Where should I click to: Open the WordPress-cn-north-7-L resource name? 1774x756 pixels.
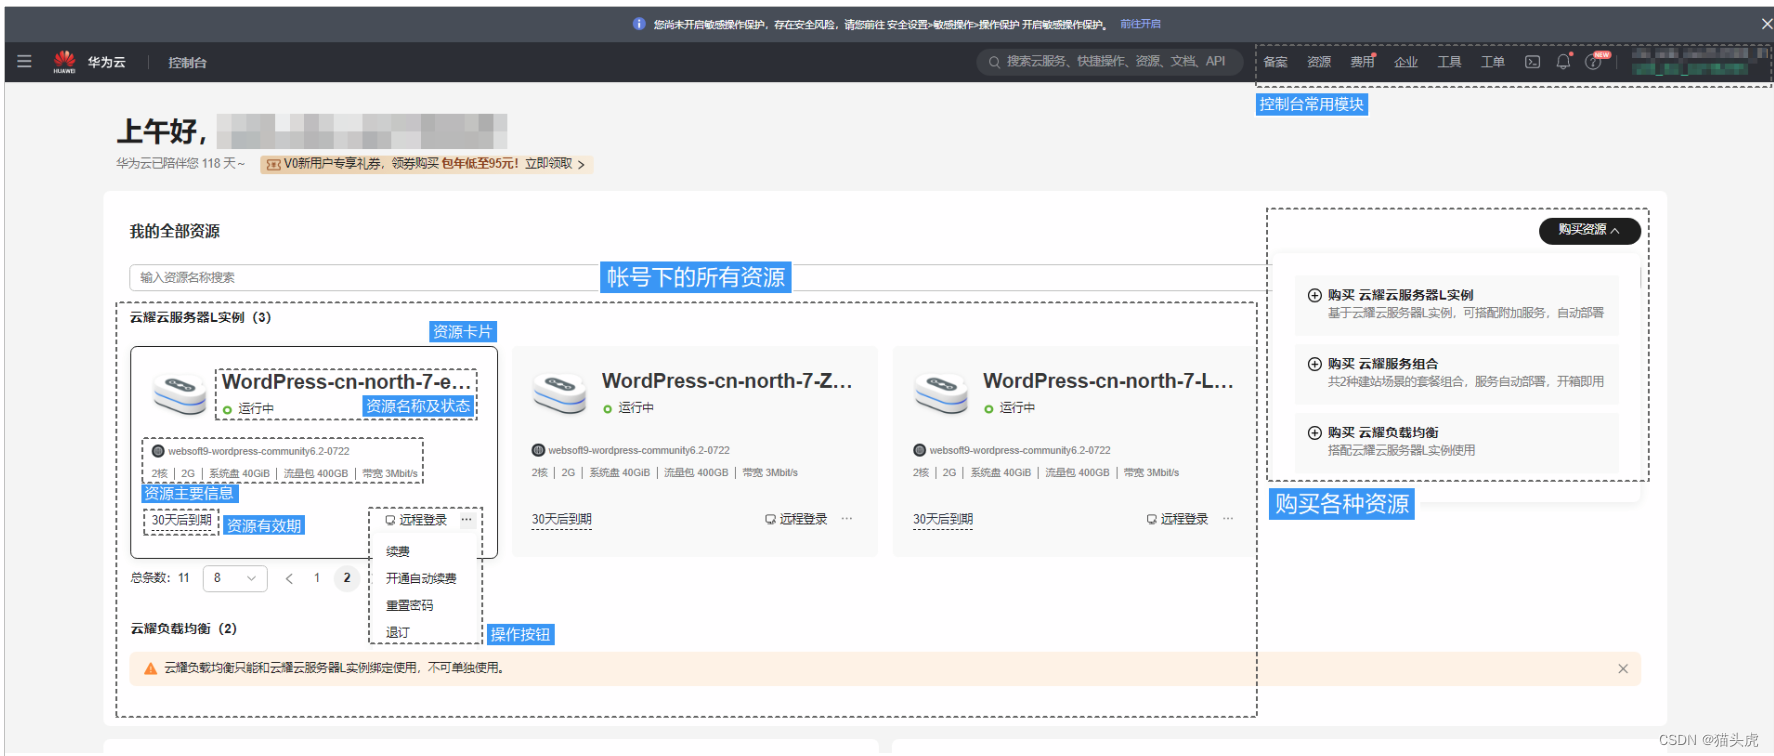pos(1108,381)
